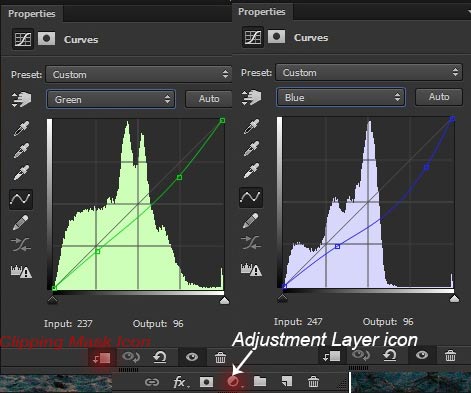The height and width of the screenshot is (393, 471).
Task: Toggle view previous state in Green panel
Action: [131, 357]
